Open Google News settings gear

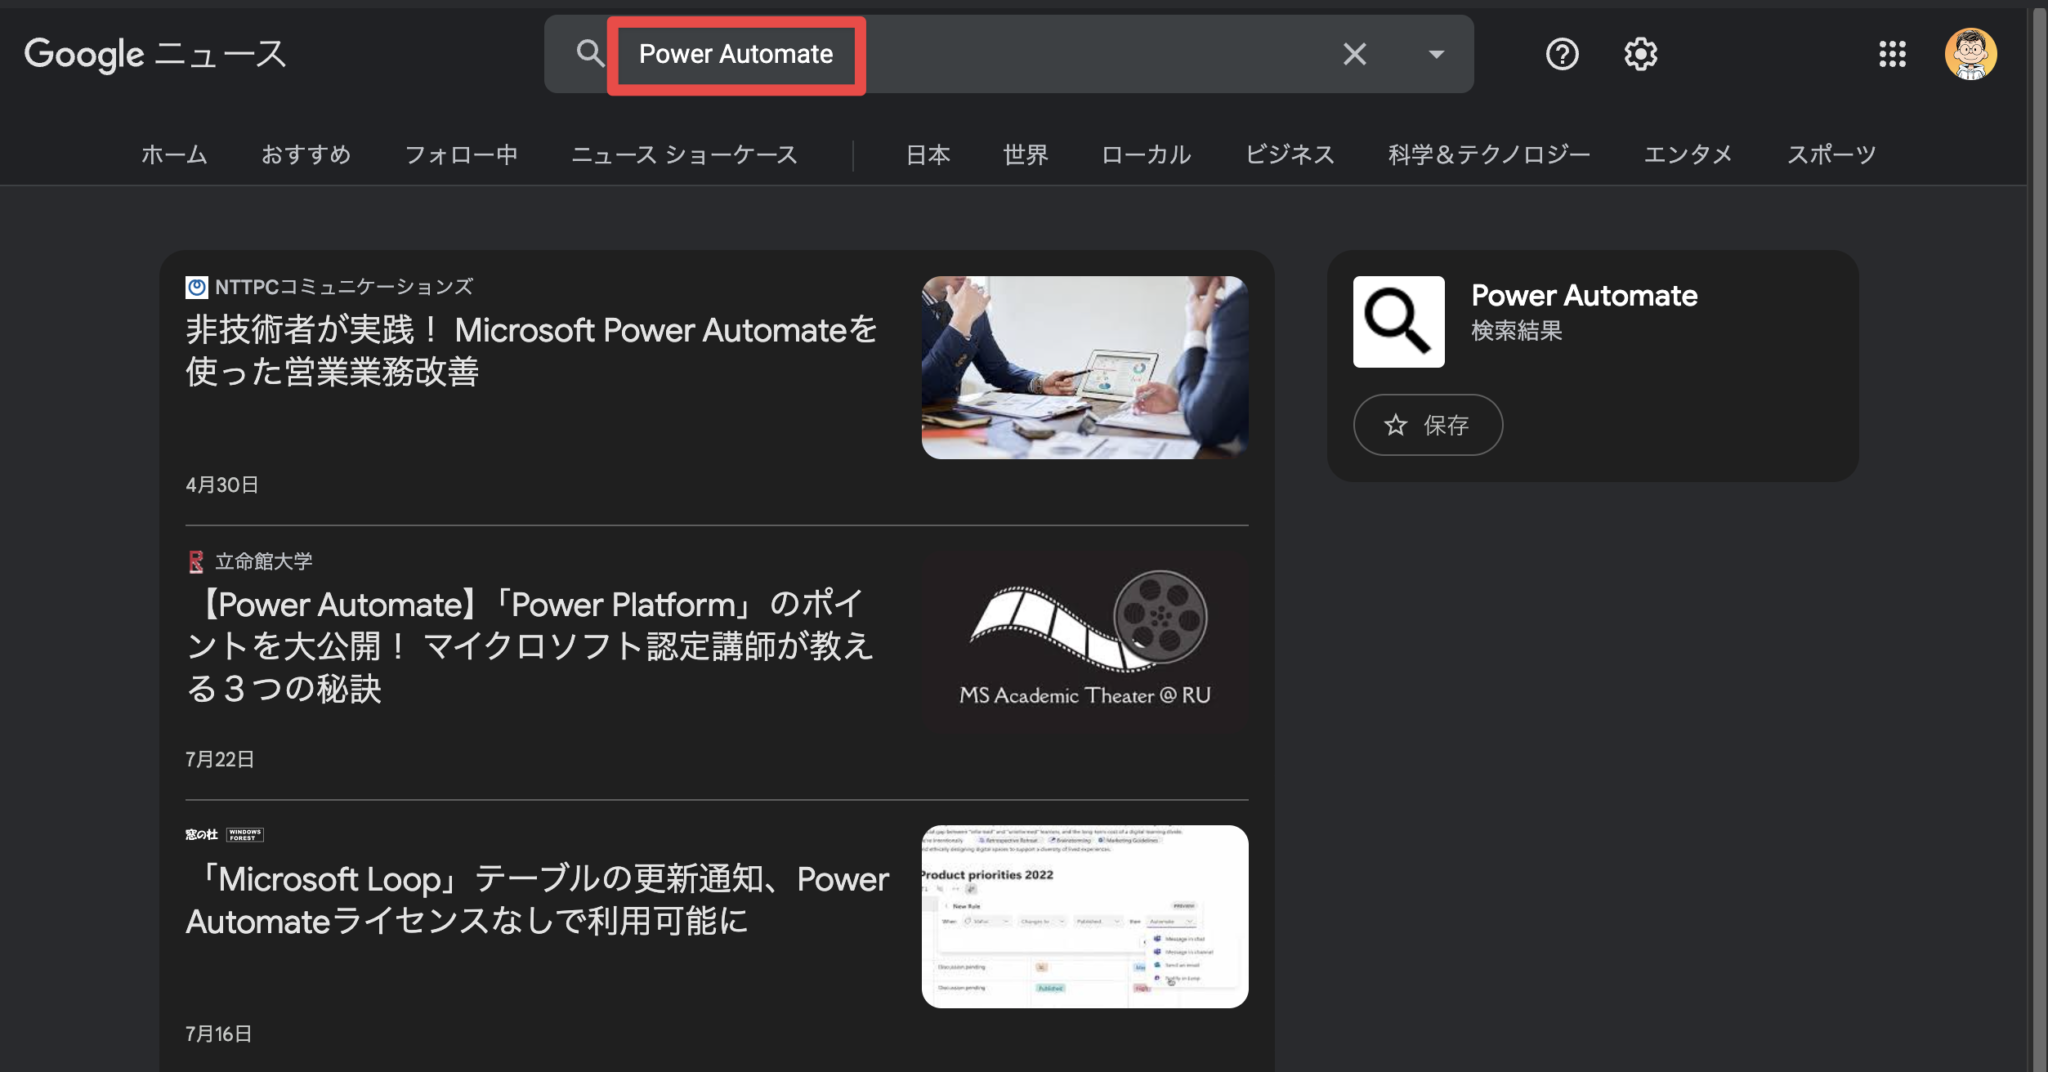(1640, 54)
